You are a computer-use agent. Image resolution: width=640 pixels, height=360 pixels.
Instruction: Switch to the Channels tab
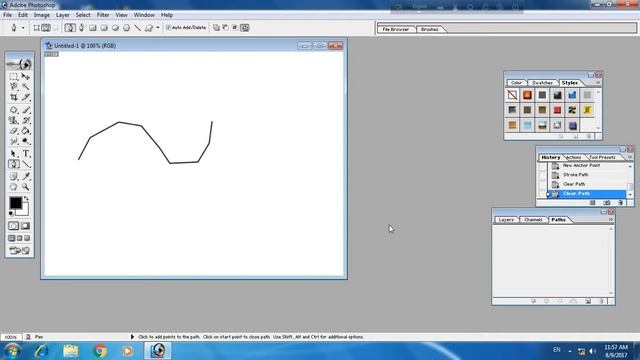(533, 220)
